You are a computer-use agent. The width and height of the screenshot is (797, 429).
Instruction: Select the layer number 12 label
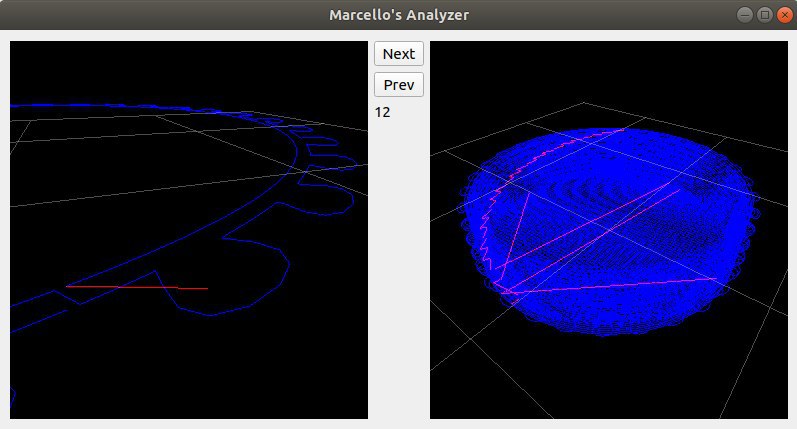(382, 112)
